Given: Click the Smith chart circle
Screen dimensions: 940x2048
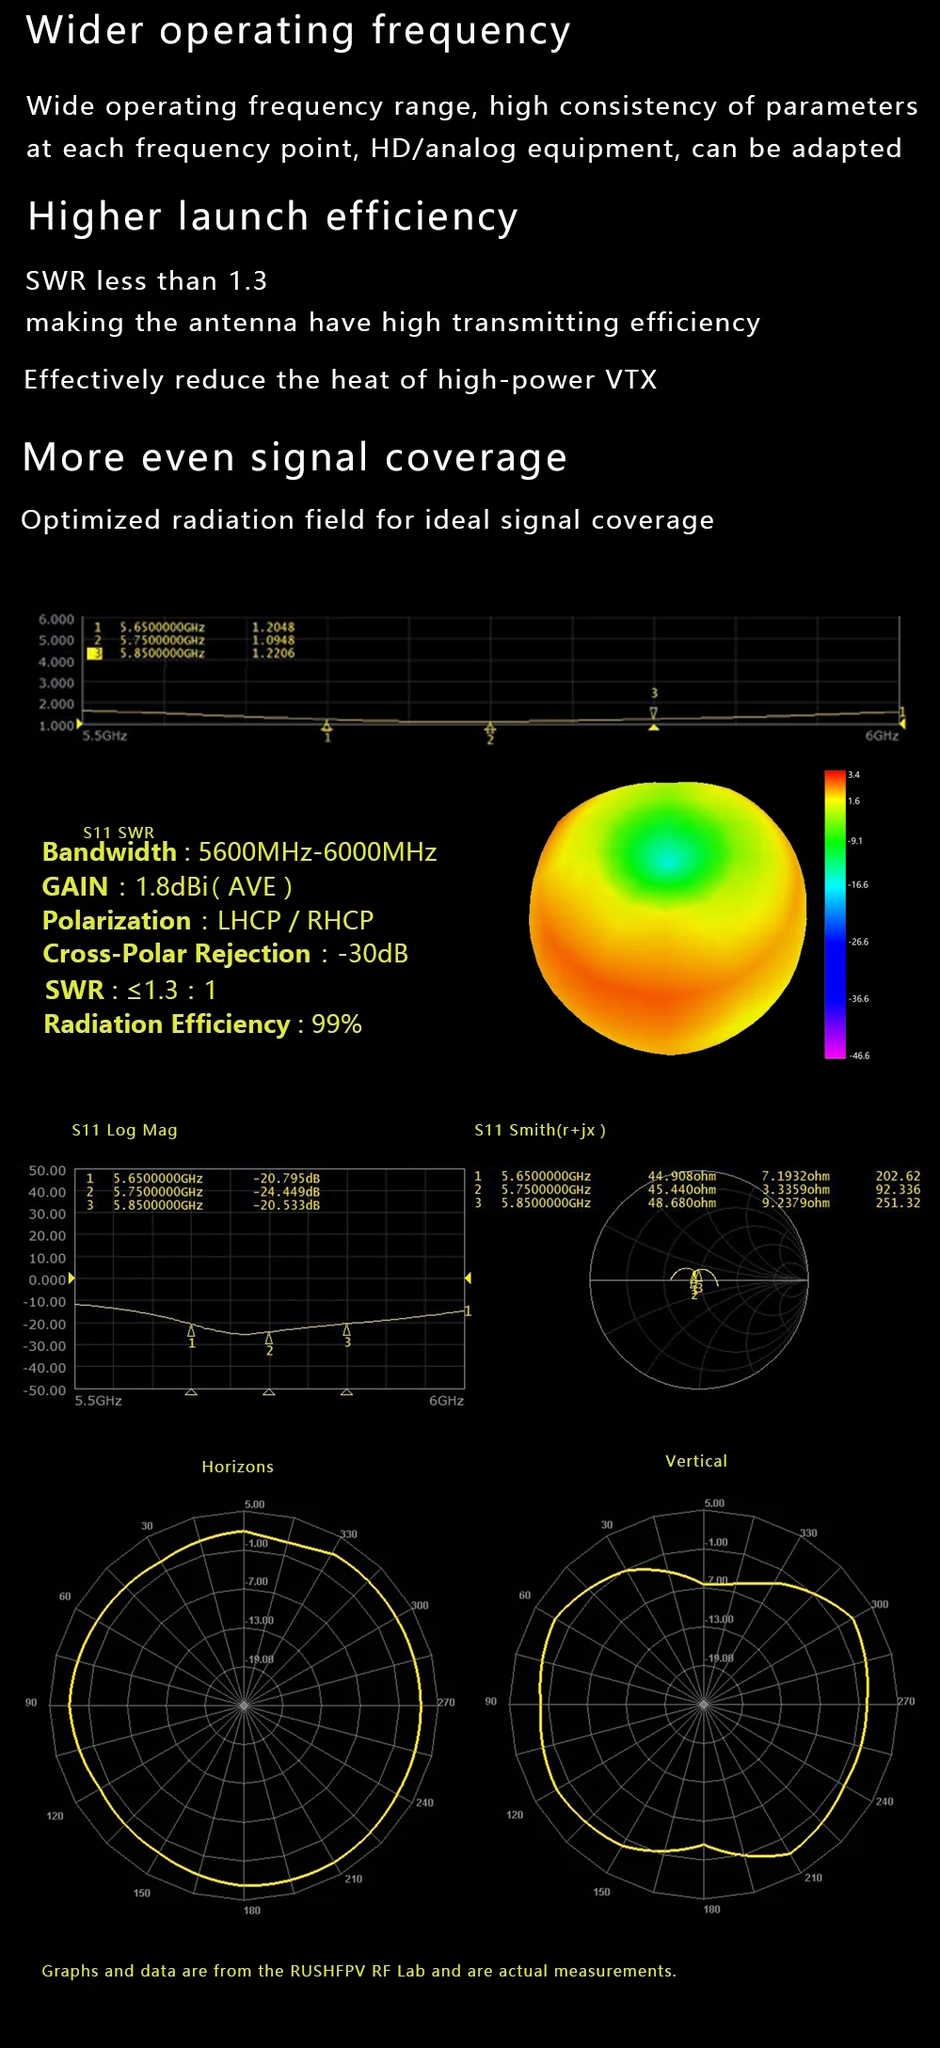Looking at the screenshot, I should [699, 1279].
